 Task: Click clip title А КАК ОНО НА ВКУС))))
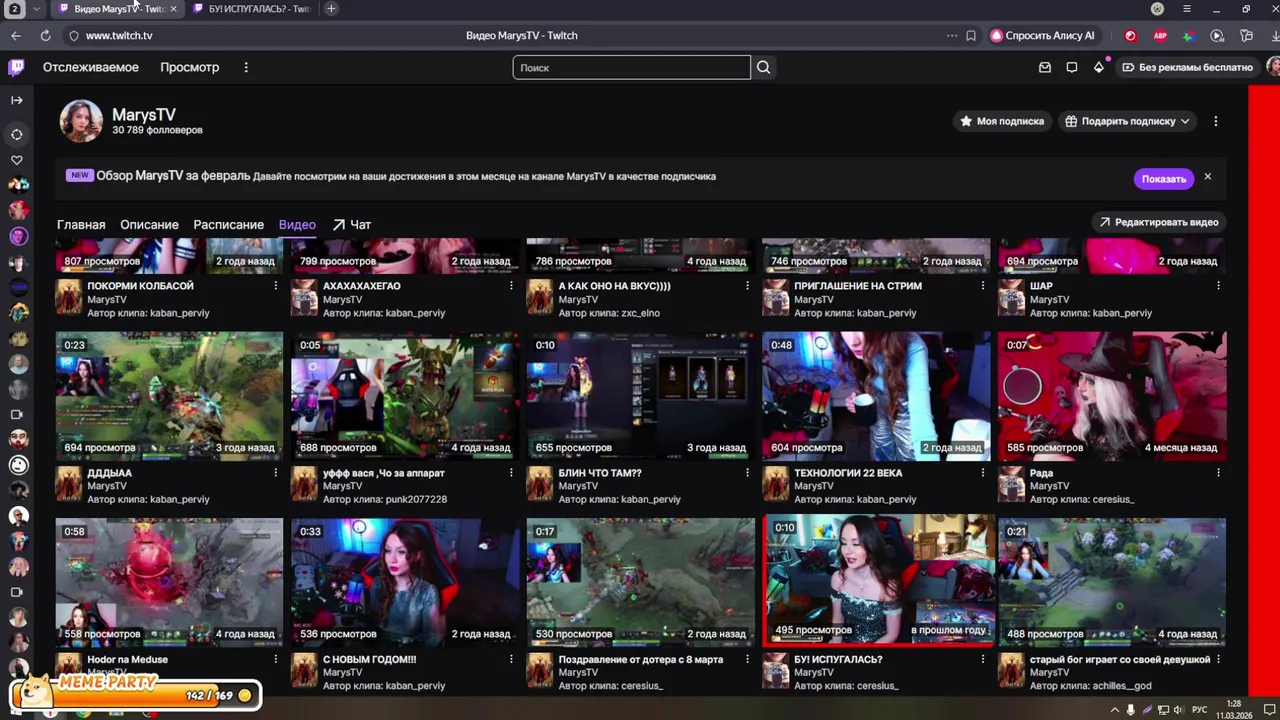pyautogui.click(x=614, y=286)
